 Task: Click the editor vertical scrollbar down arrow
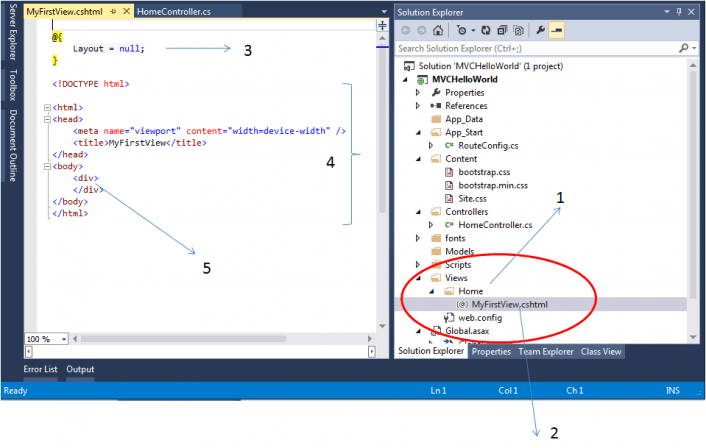click(x=382, y=326)
